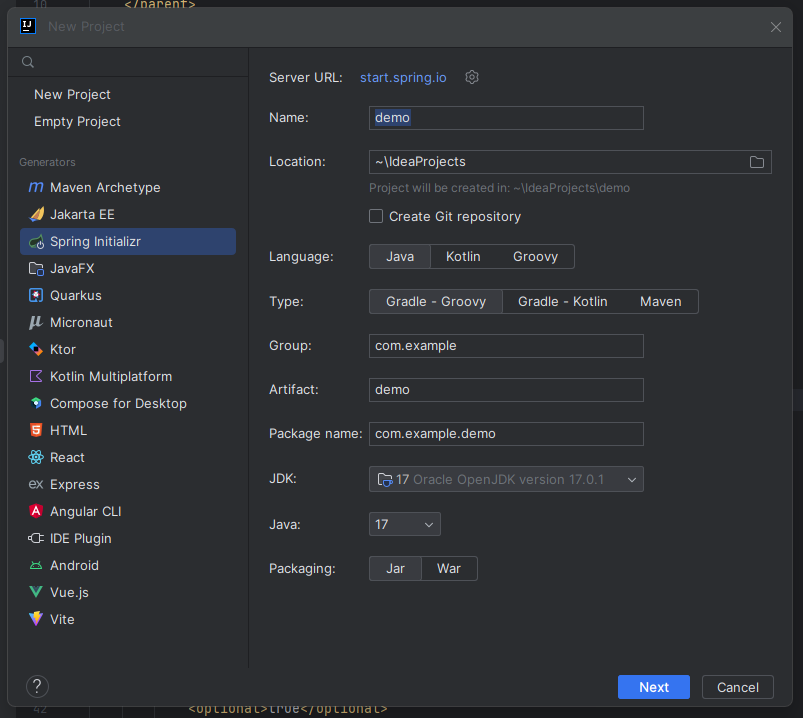803x718 pixels.
Task: Click the Next button
Action: (x=653, y=687)
